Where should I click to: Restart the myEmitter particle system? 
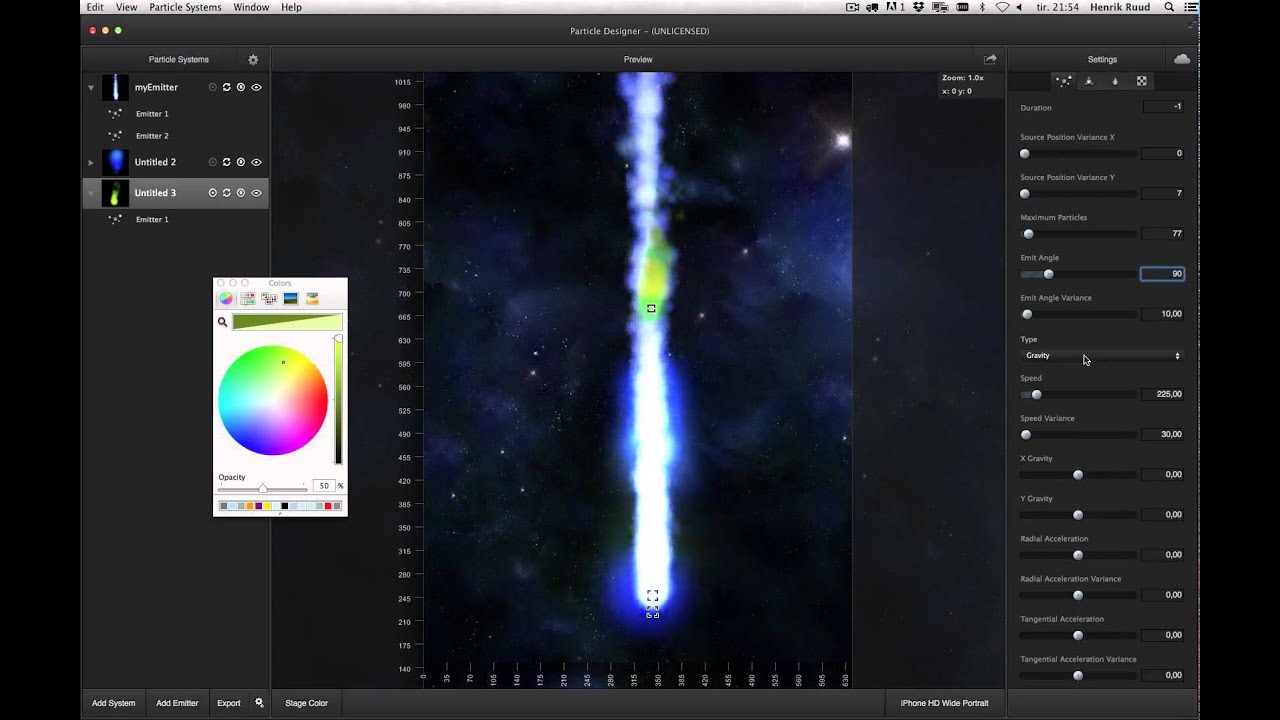[x=227, y=88]
